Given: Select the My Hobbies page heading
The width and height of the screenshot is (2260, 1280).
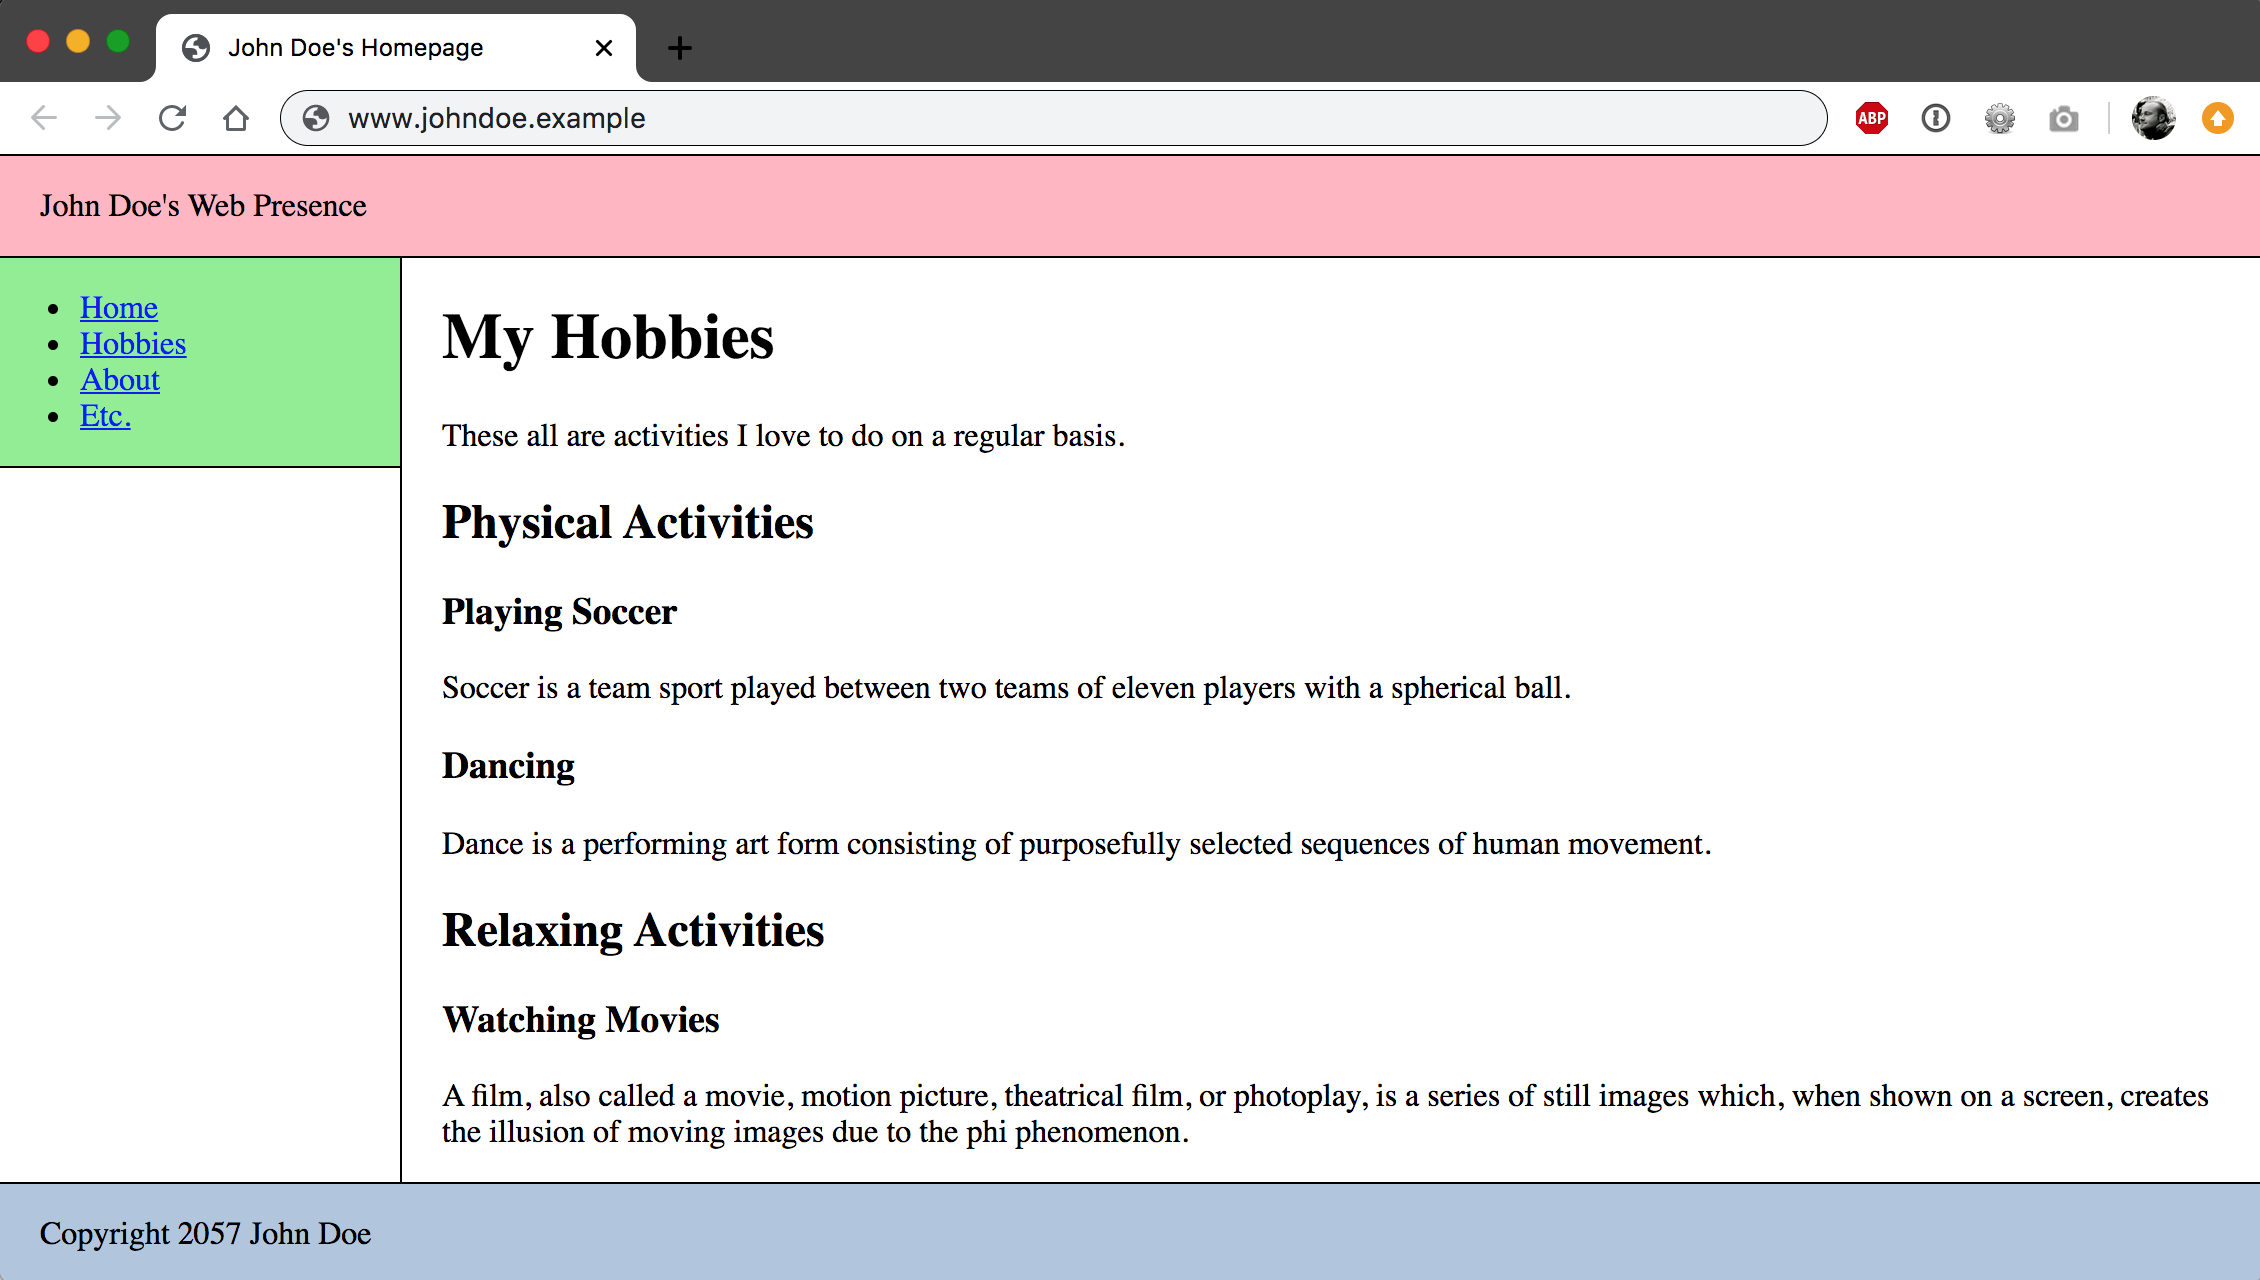Looking at the screenshot, I should (607, 338).
